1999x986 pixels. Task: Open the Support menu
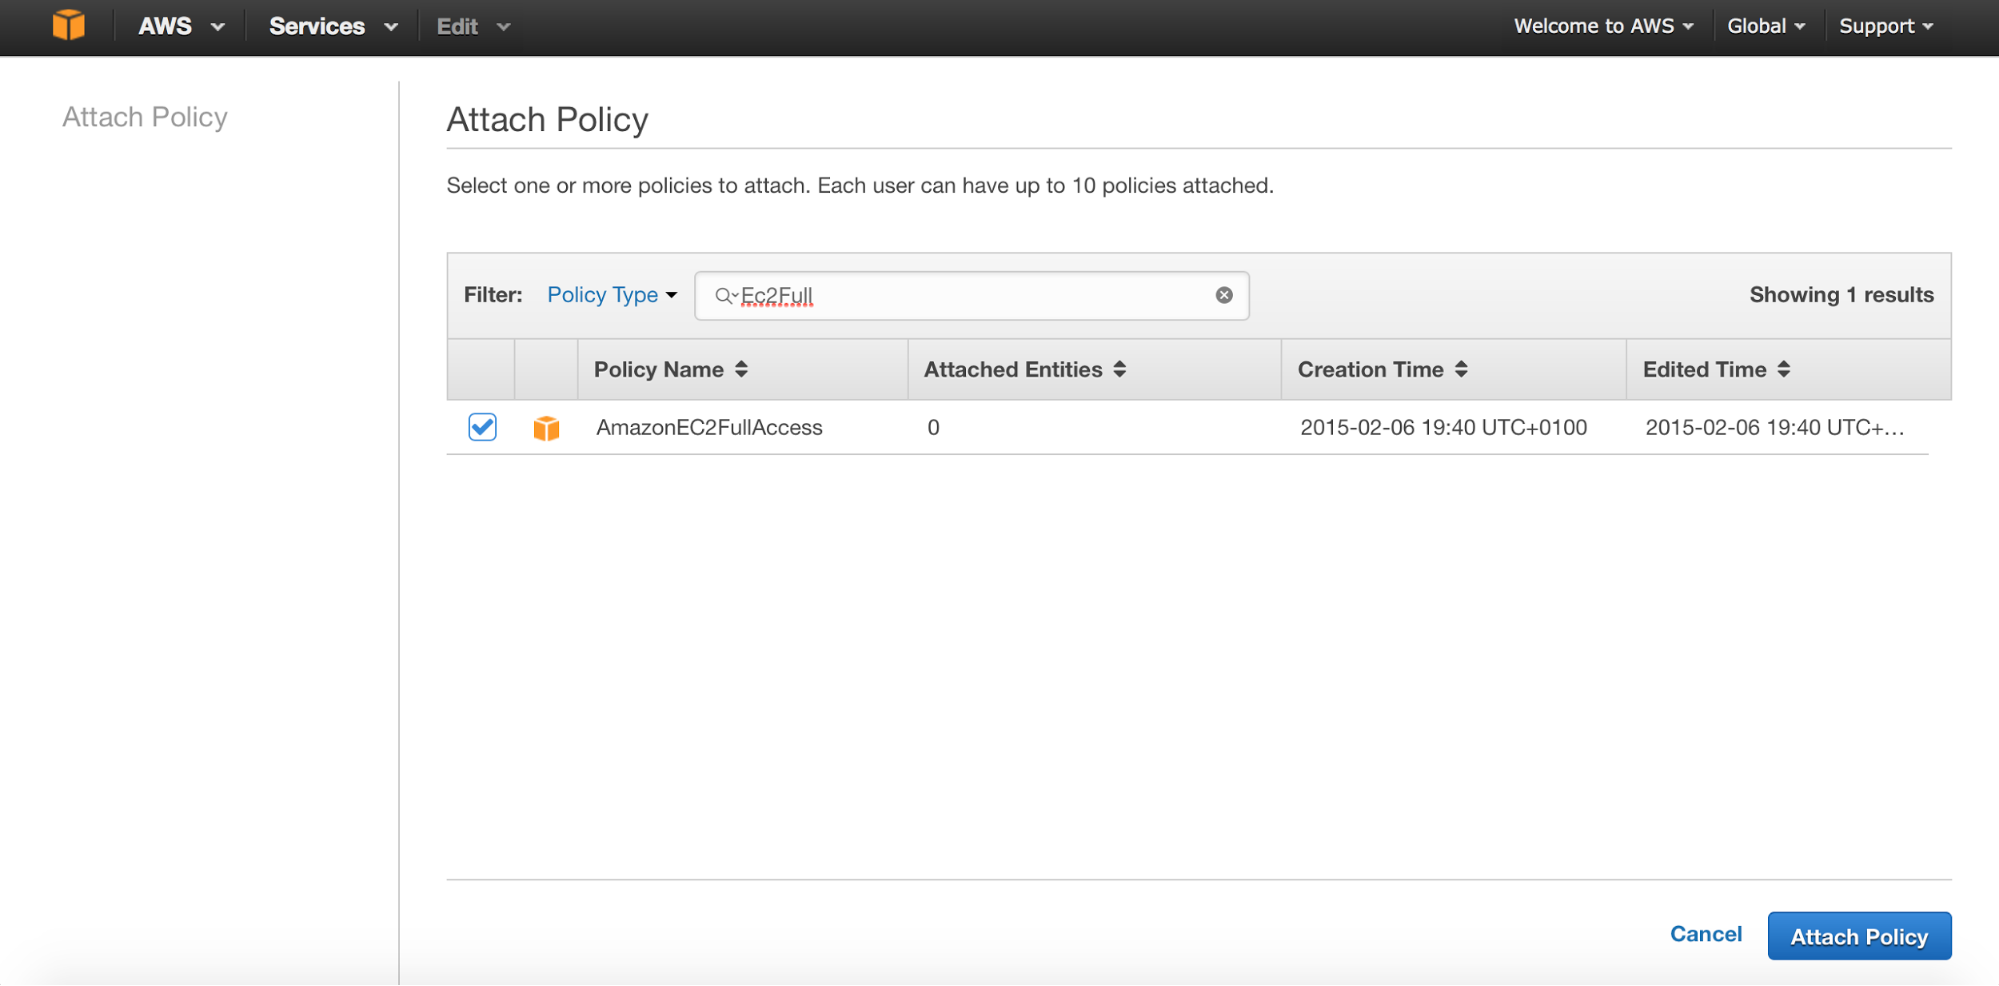[1886, 26]
